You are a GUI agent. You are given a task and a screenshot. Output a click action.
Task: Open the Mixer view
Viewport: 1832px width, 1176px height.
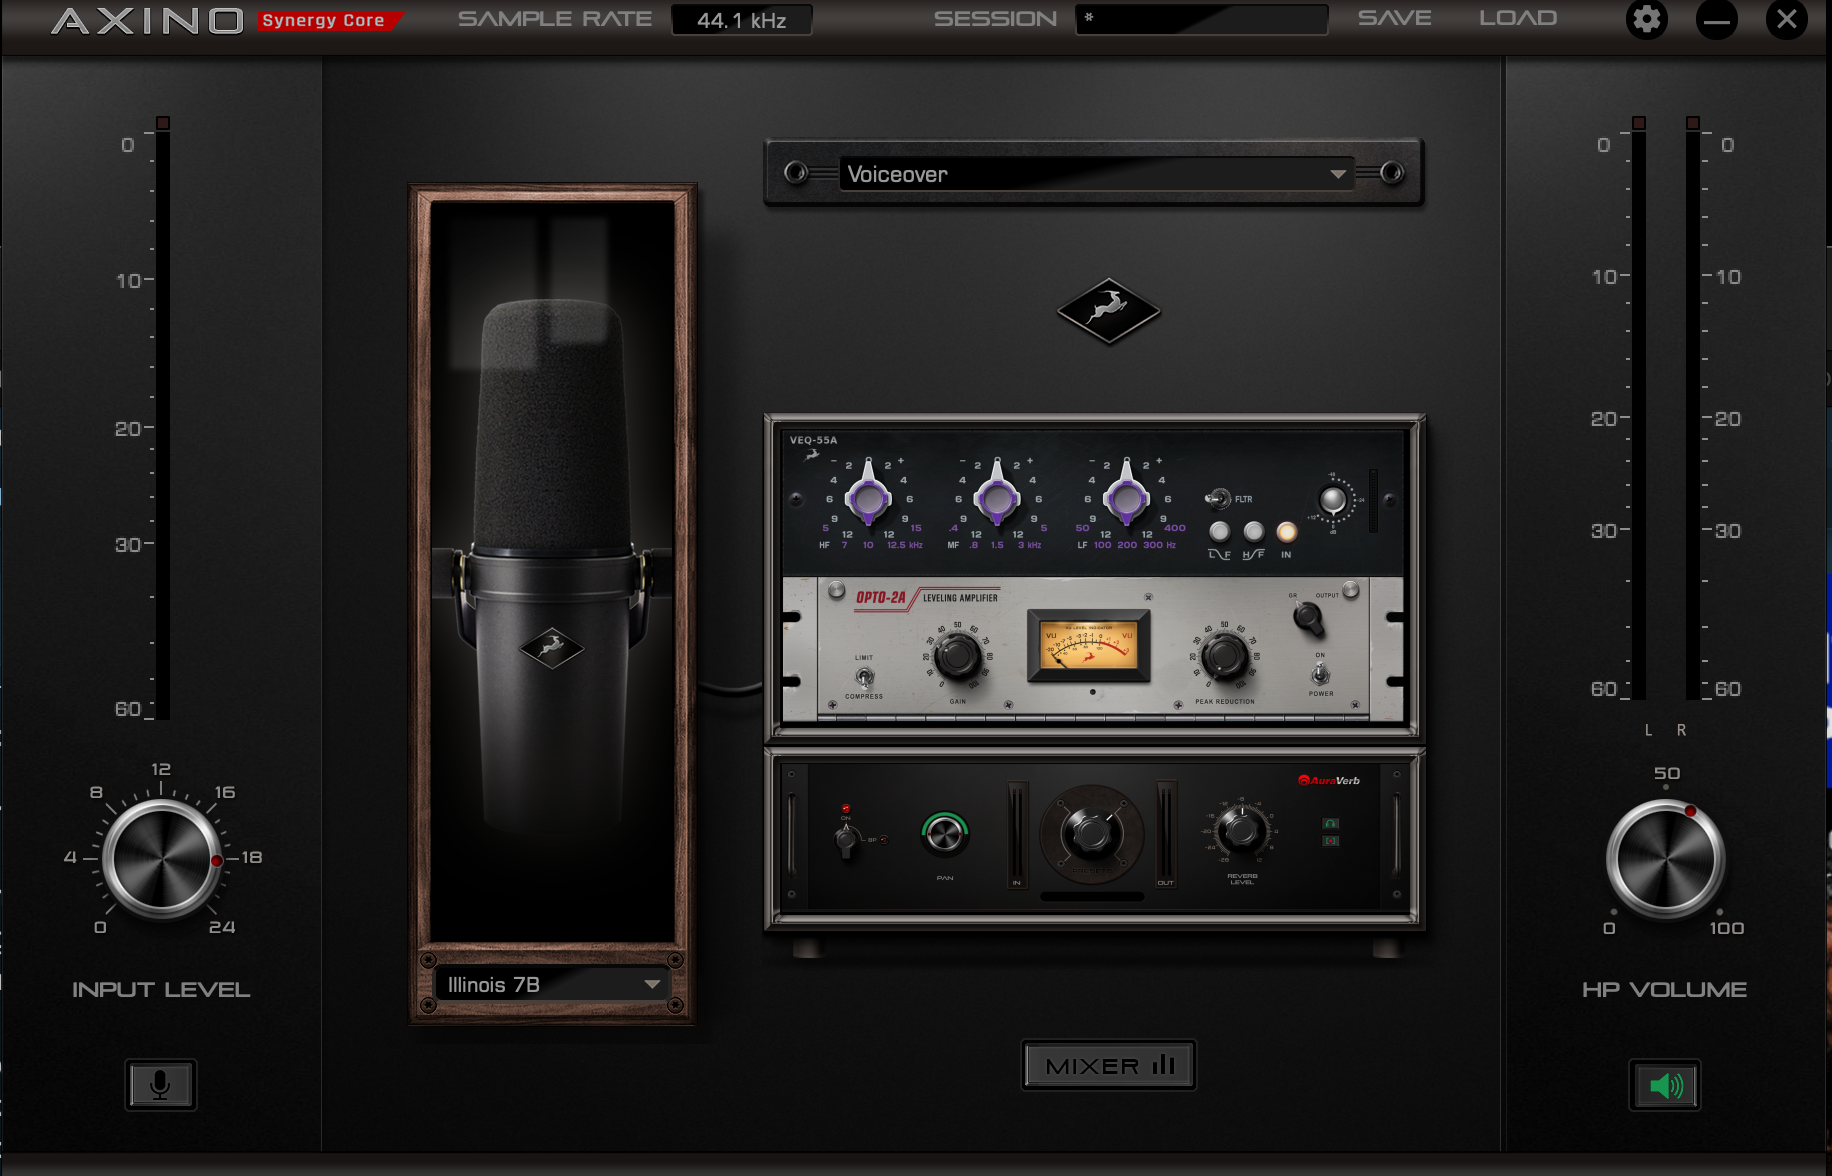click(x=1109, y=1066)
